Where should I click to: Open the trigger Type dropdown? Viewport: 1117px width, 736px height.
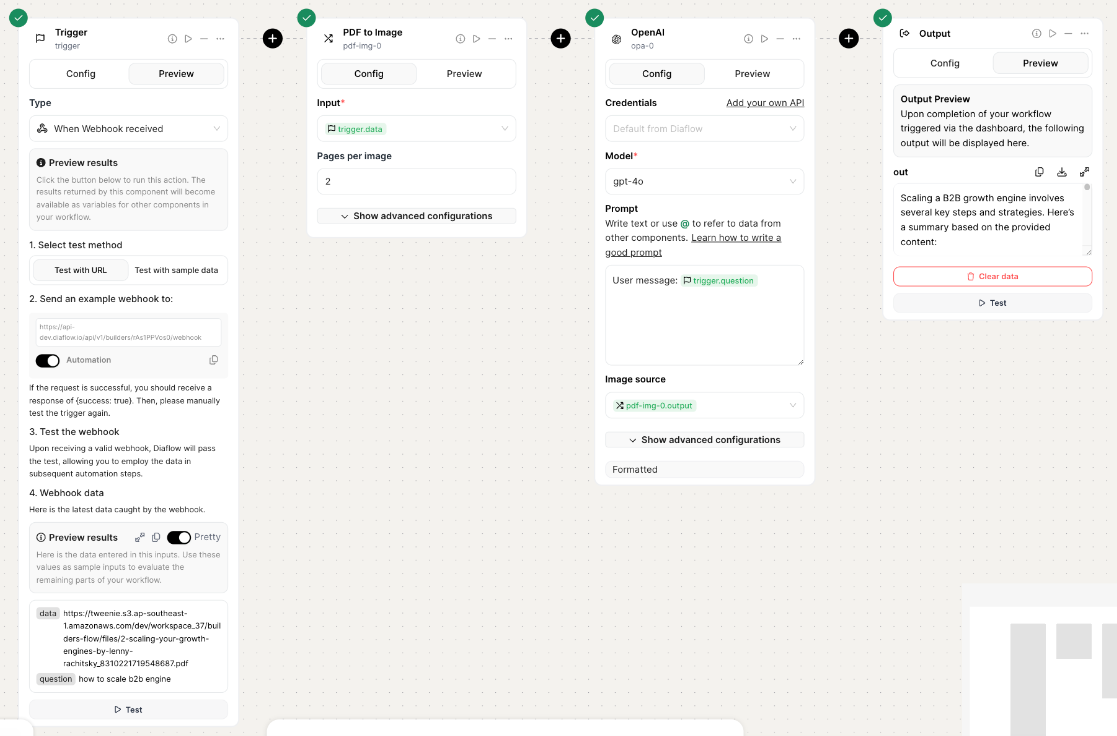click(x=128, y=129)
